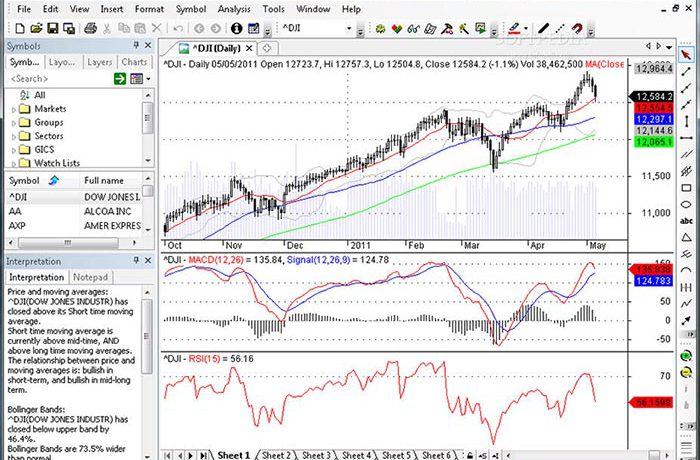Sort by the Full name column header
Image resolution: width=700 pixels, height=460 pixels.
pos(104,180)
